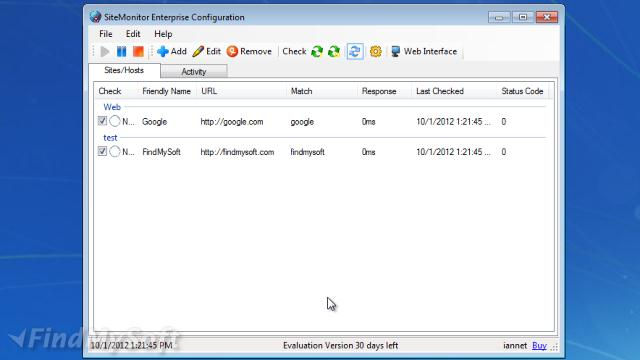Click the Buy link in status bar
The image size is (640, 360).
[x=539, y=346]
